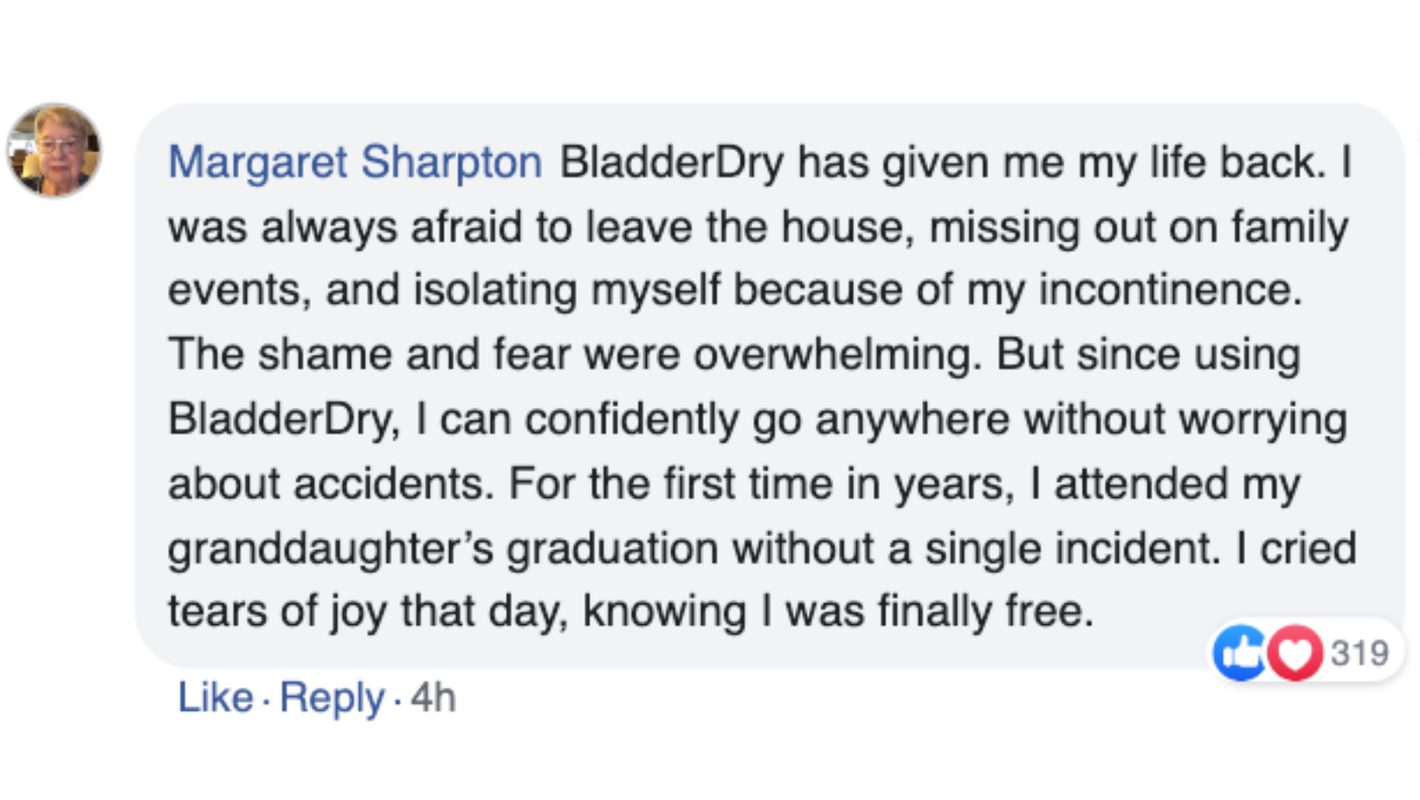
Task: Like Margaret Sharpton's comment
Action: (x=214, y=698)
